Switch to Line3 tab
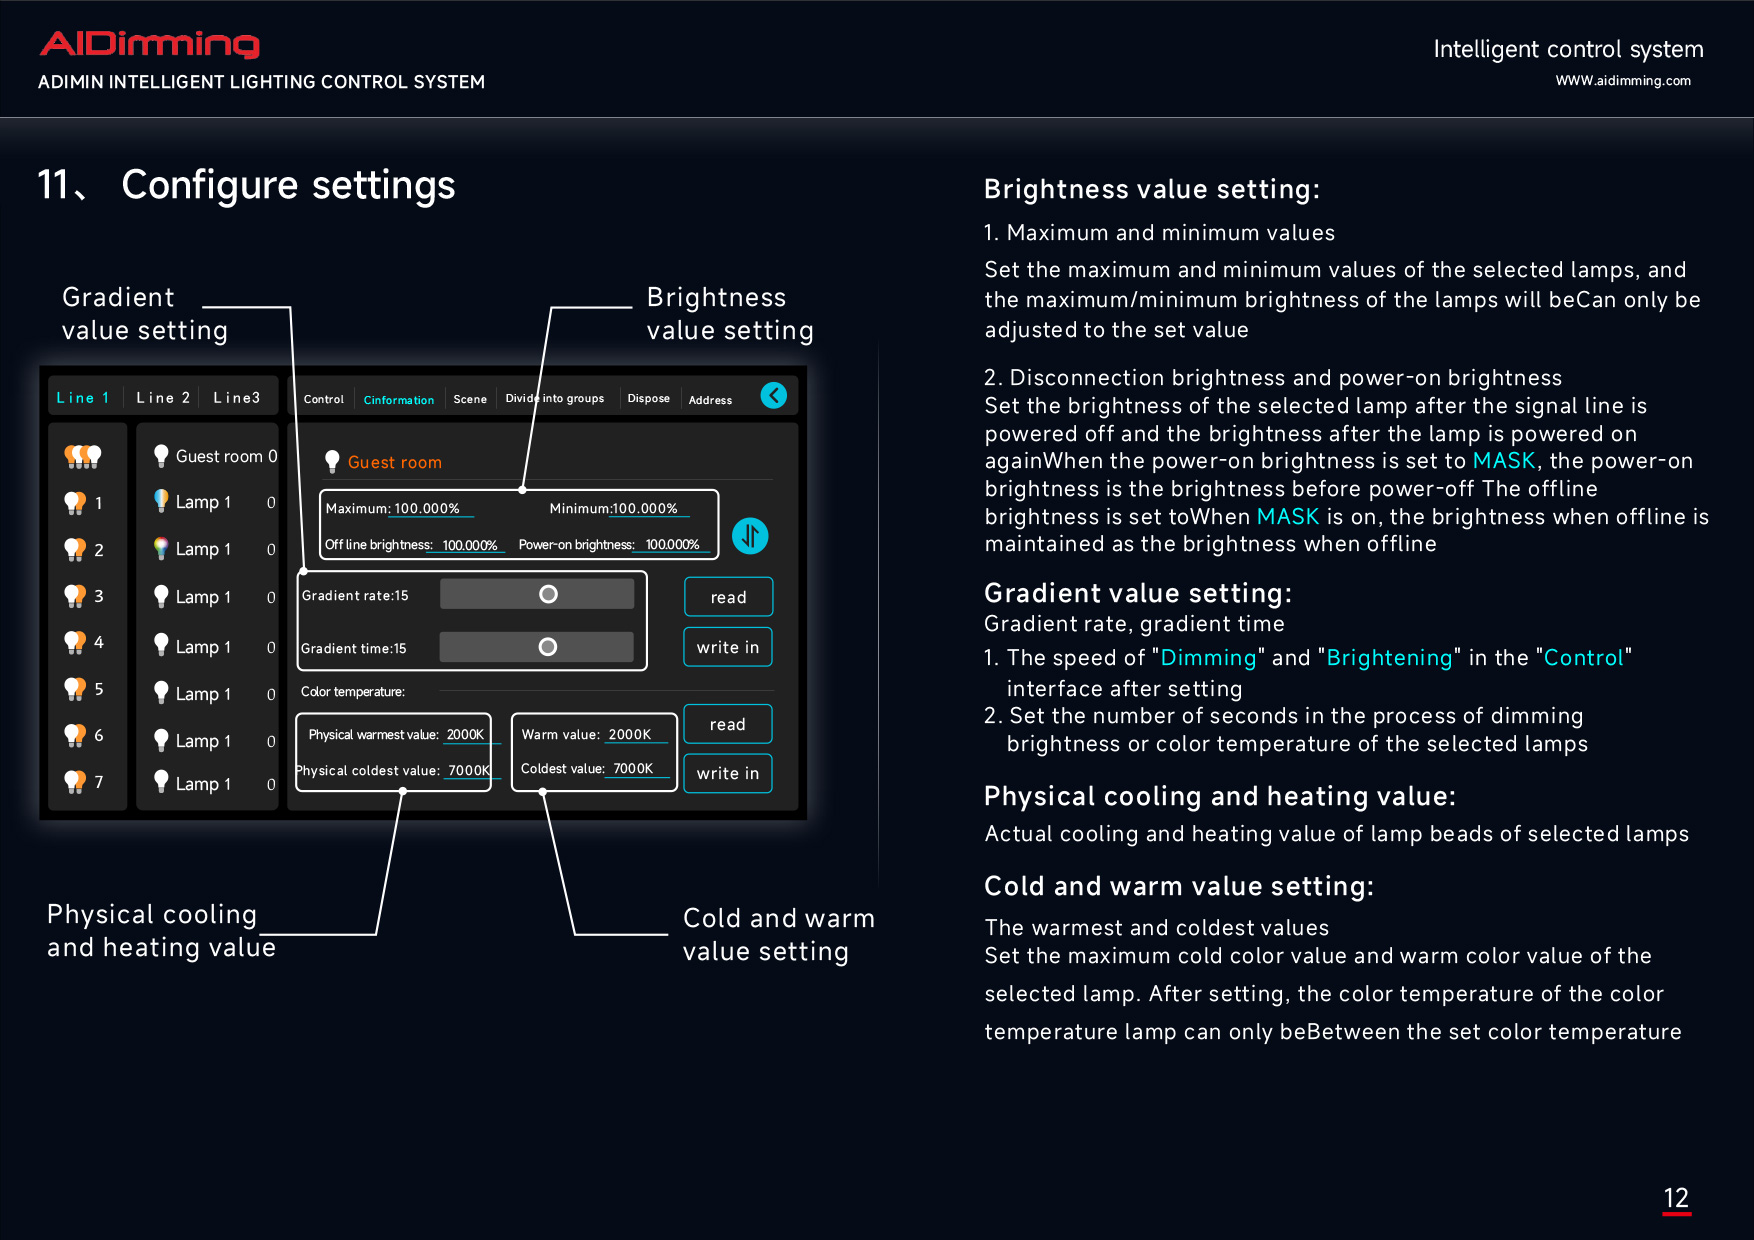Image resolution: width=1754 pixels, height=1240 pixels. click(237, 398)
